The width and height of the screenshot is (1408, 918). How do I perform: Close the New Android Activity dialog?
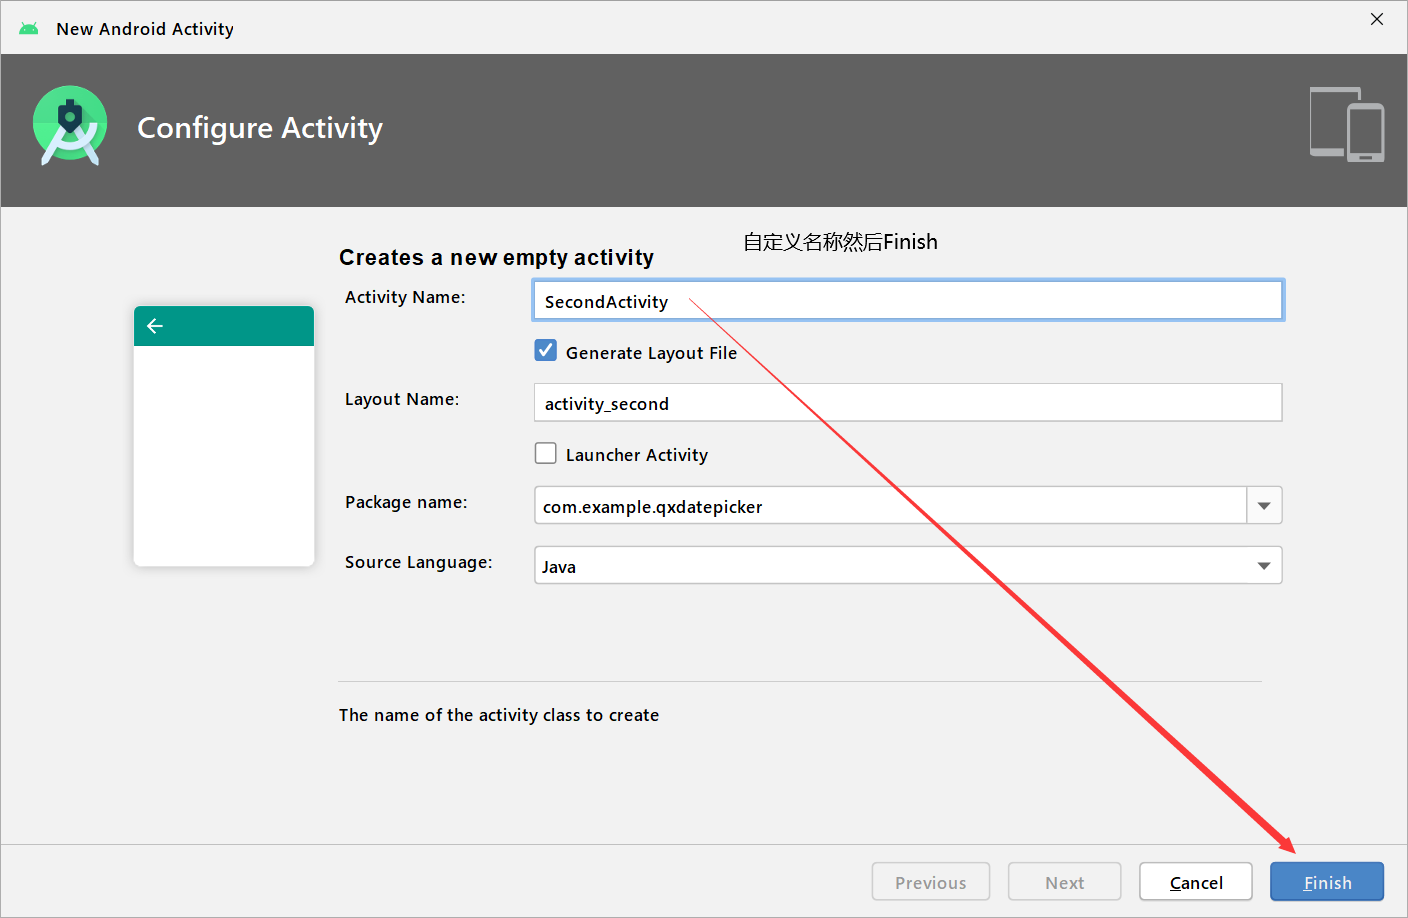click(1377, 19)
